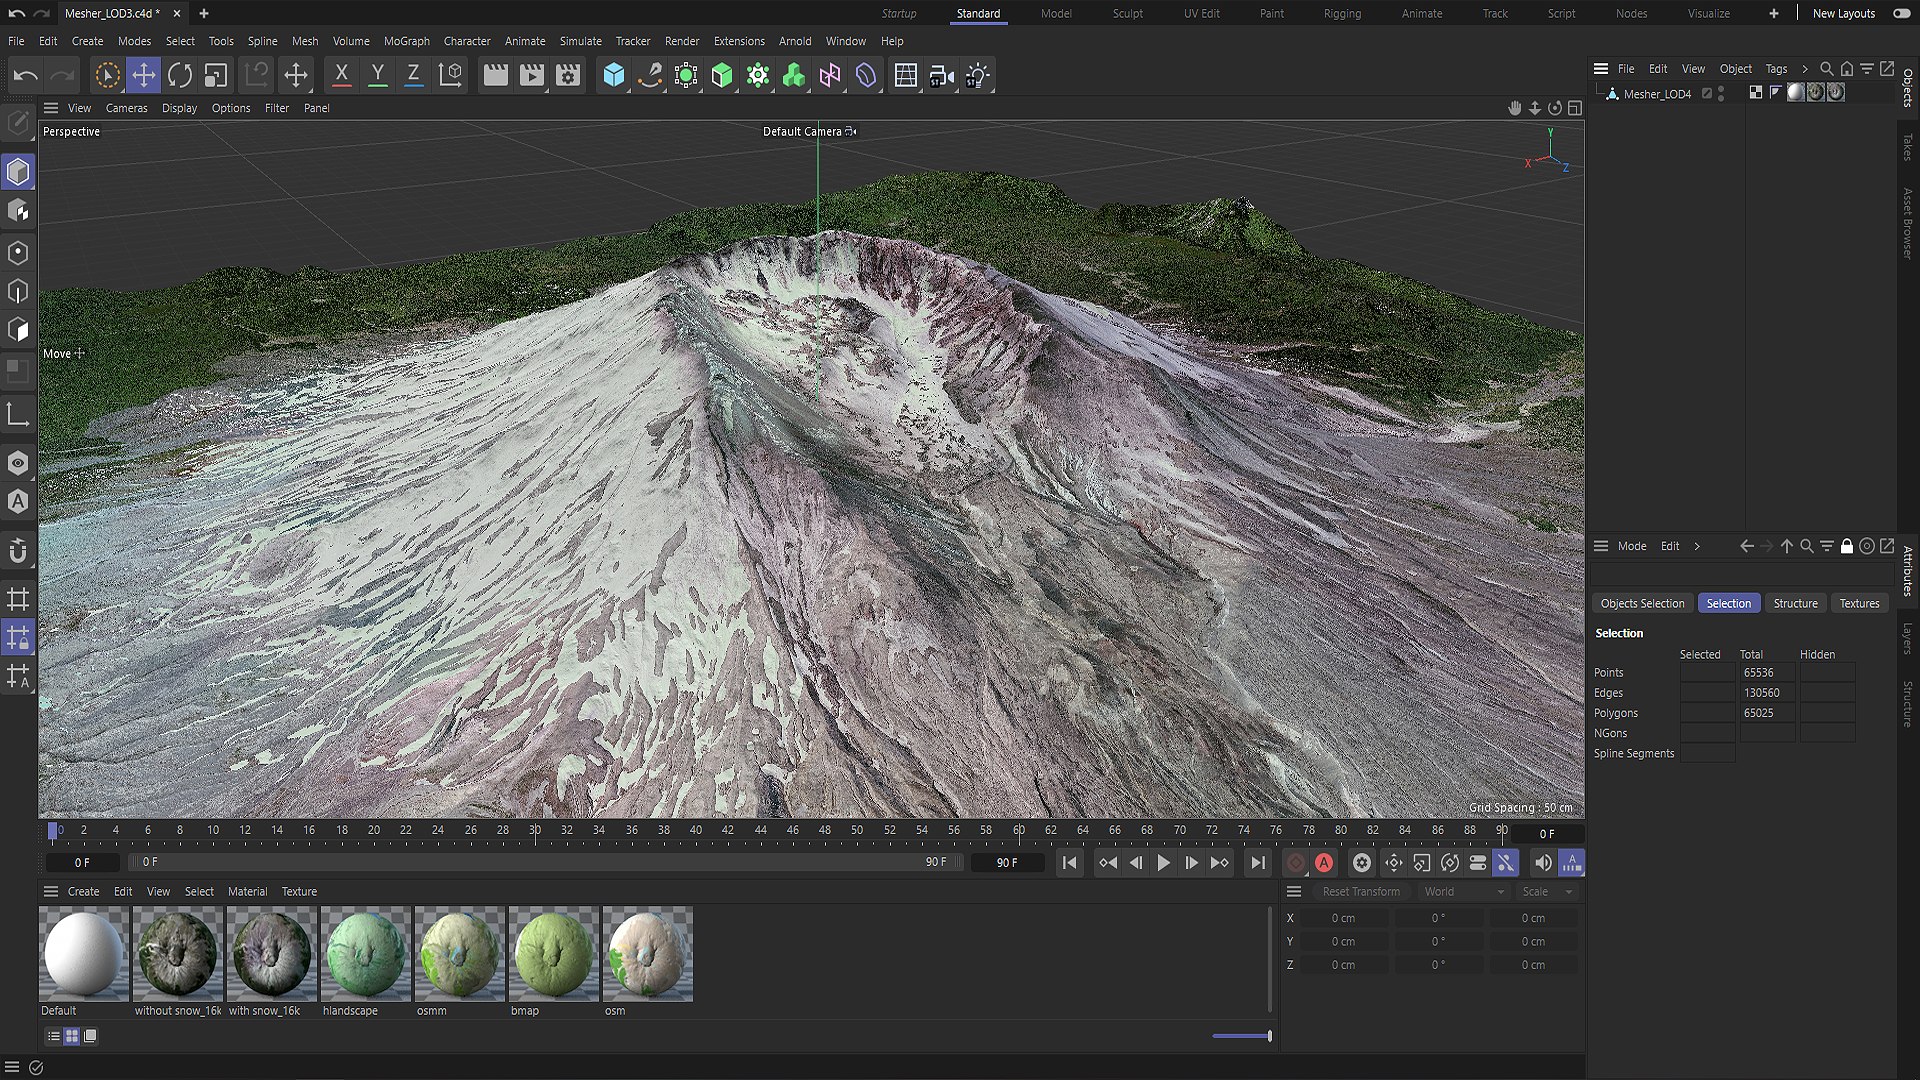Activate the Live Selection tool
Viewport: 1920px width, 1080px height.
click(x=107, y=75)
